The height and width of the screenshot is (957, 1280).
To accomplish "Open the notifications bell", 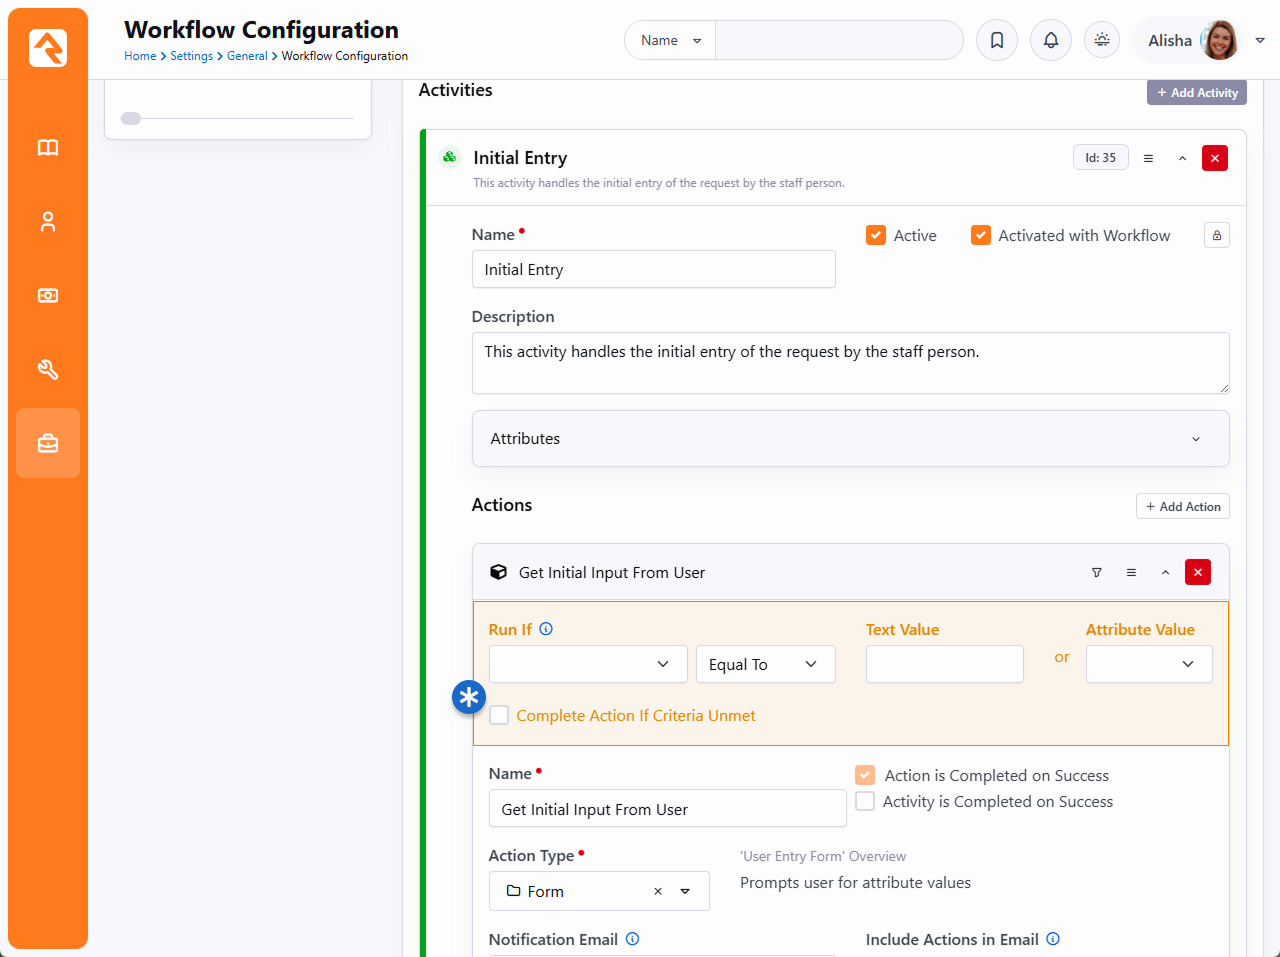I will pos(1051,40).
